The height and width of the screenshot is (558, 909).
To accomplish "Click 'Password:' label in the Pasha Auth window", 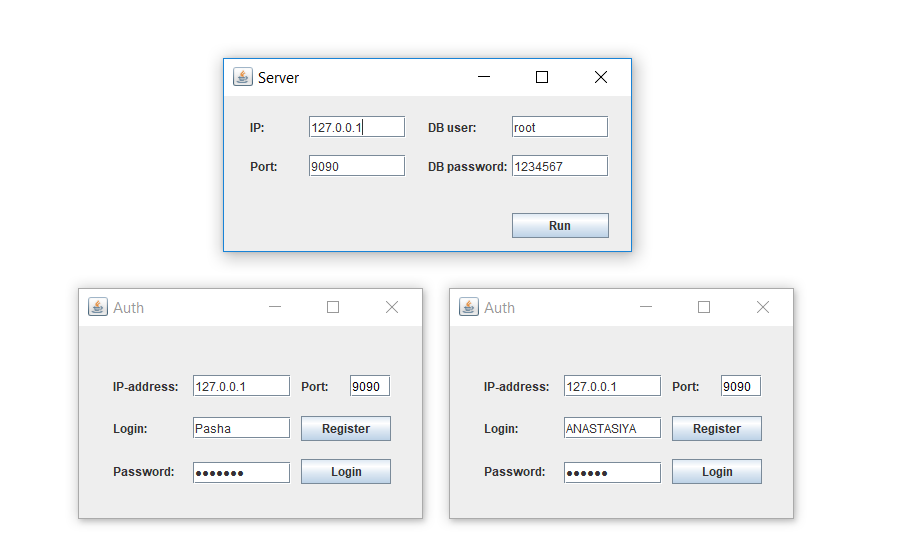I will (x=144, y=472).
